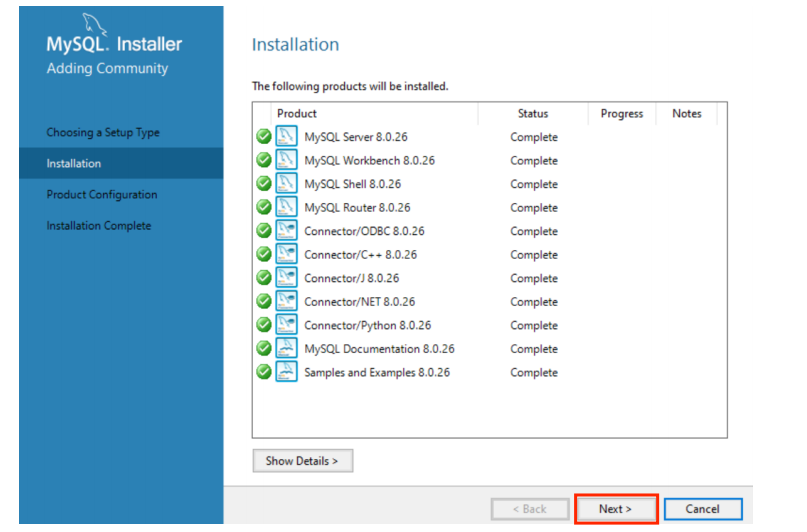Image resolution: width=807 pixels, height=532 pixels.
Task: Click green checkmark beside MySQL Shell
Action: [x=264, y=184]
